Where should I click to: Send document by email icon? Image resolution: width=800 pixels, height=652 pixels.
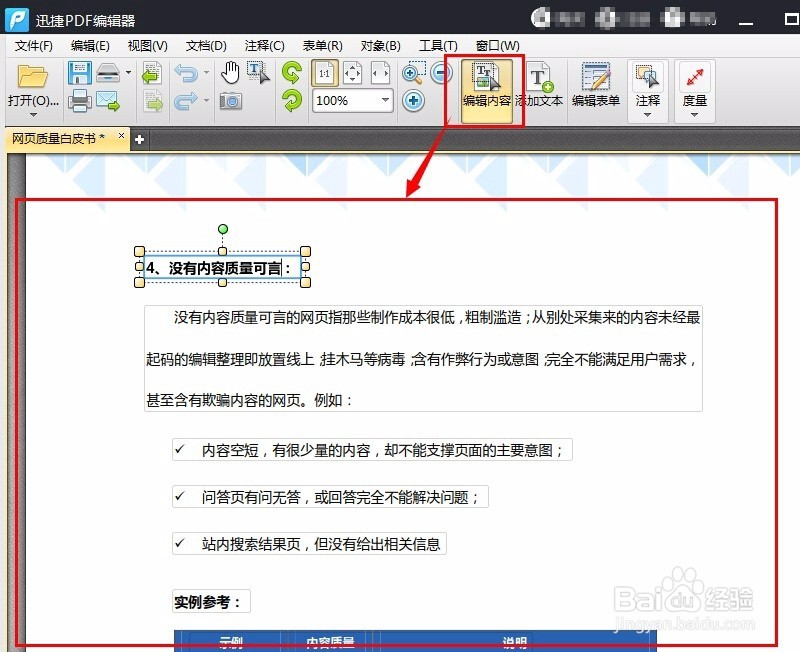108,101
